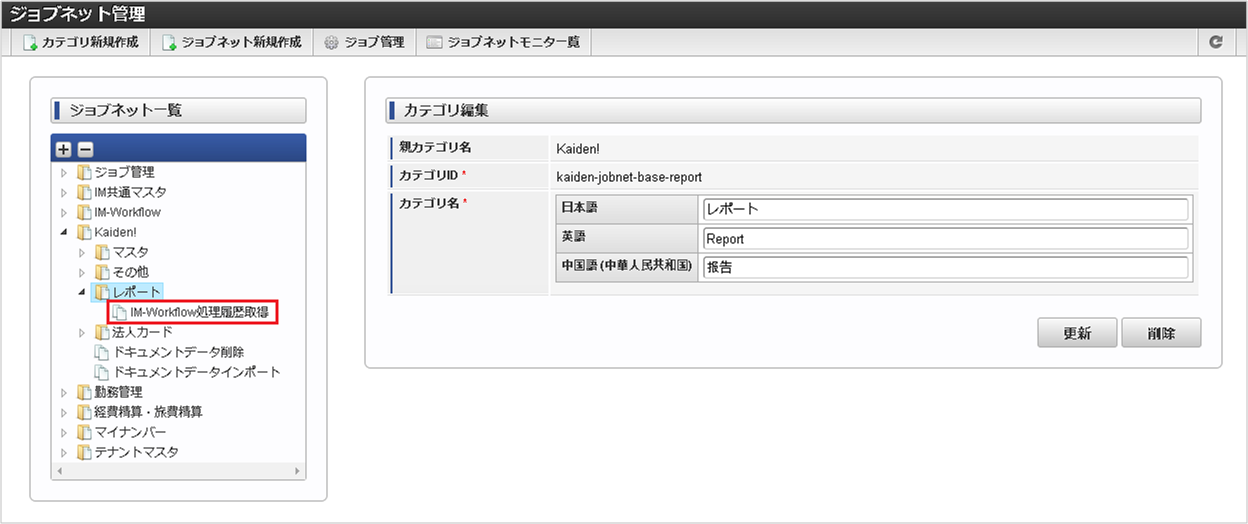Open the ジョブネットモニタ一覧 toolbar item
The width and height of the screenshot is (1248, 524).
tap(503, 42)
